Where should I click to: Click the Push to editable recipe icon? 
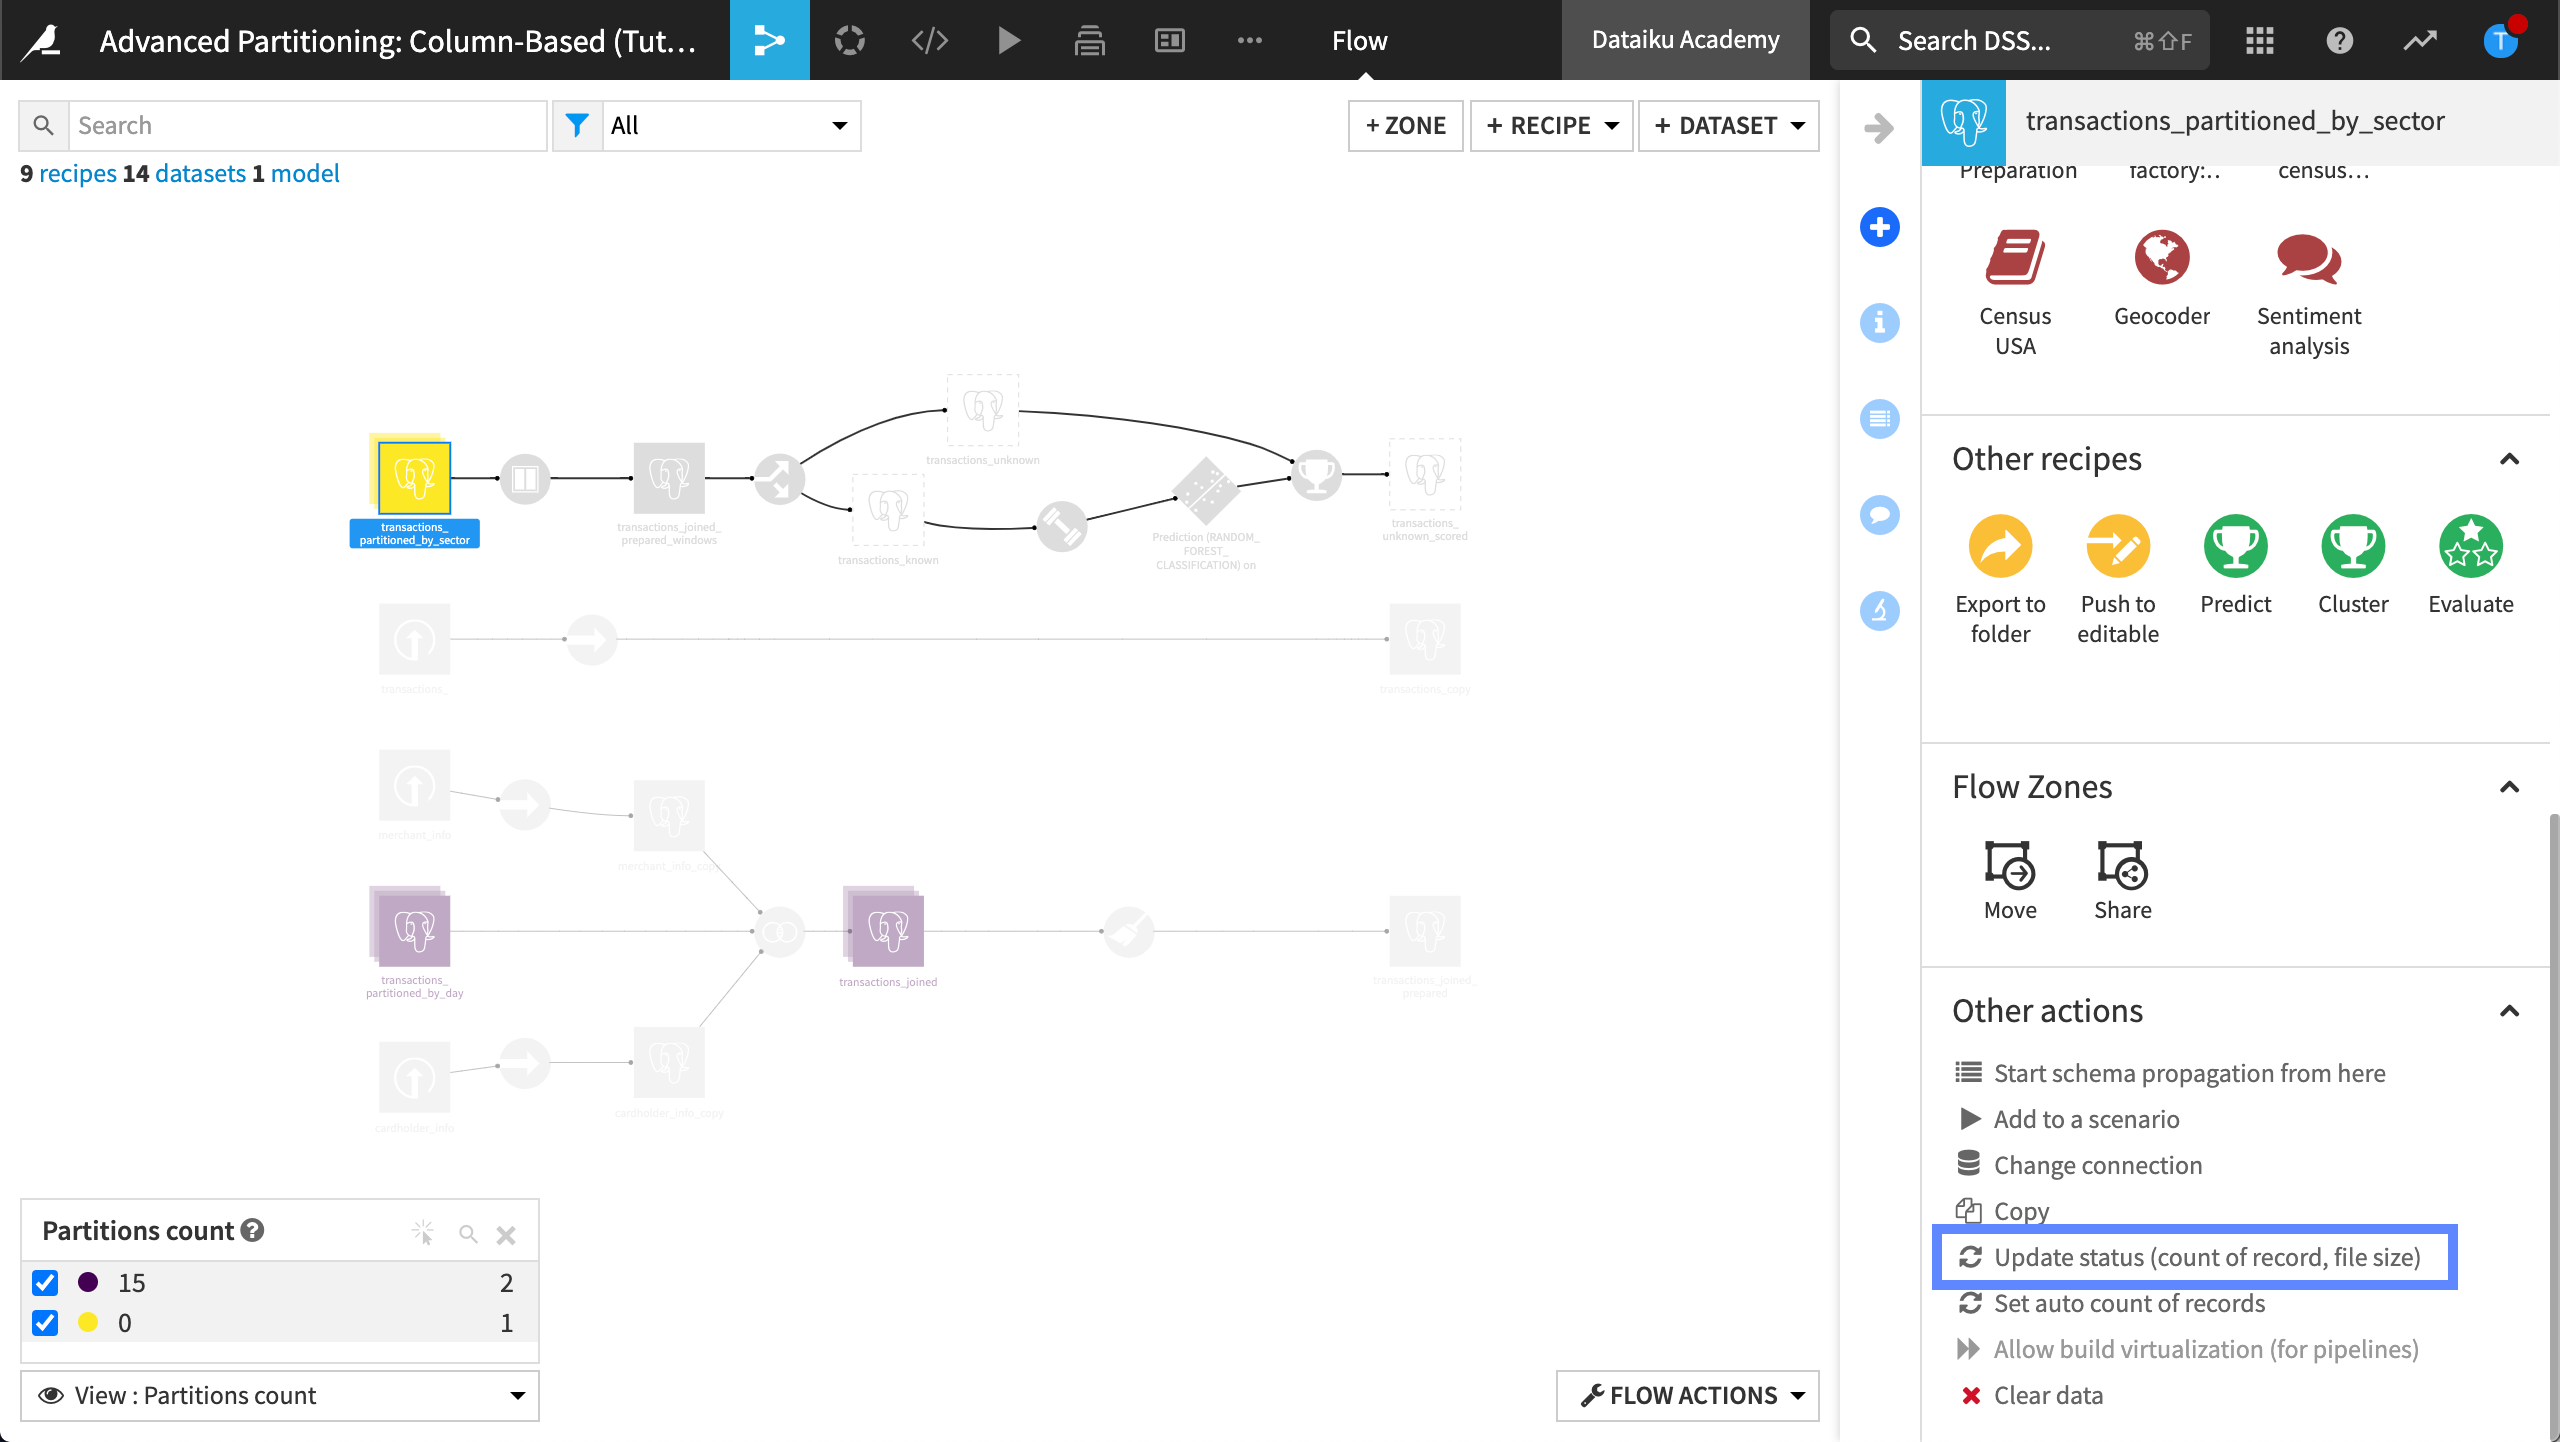[2117, 547]
